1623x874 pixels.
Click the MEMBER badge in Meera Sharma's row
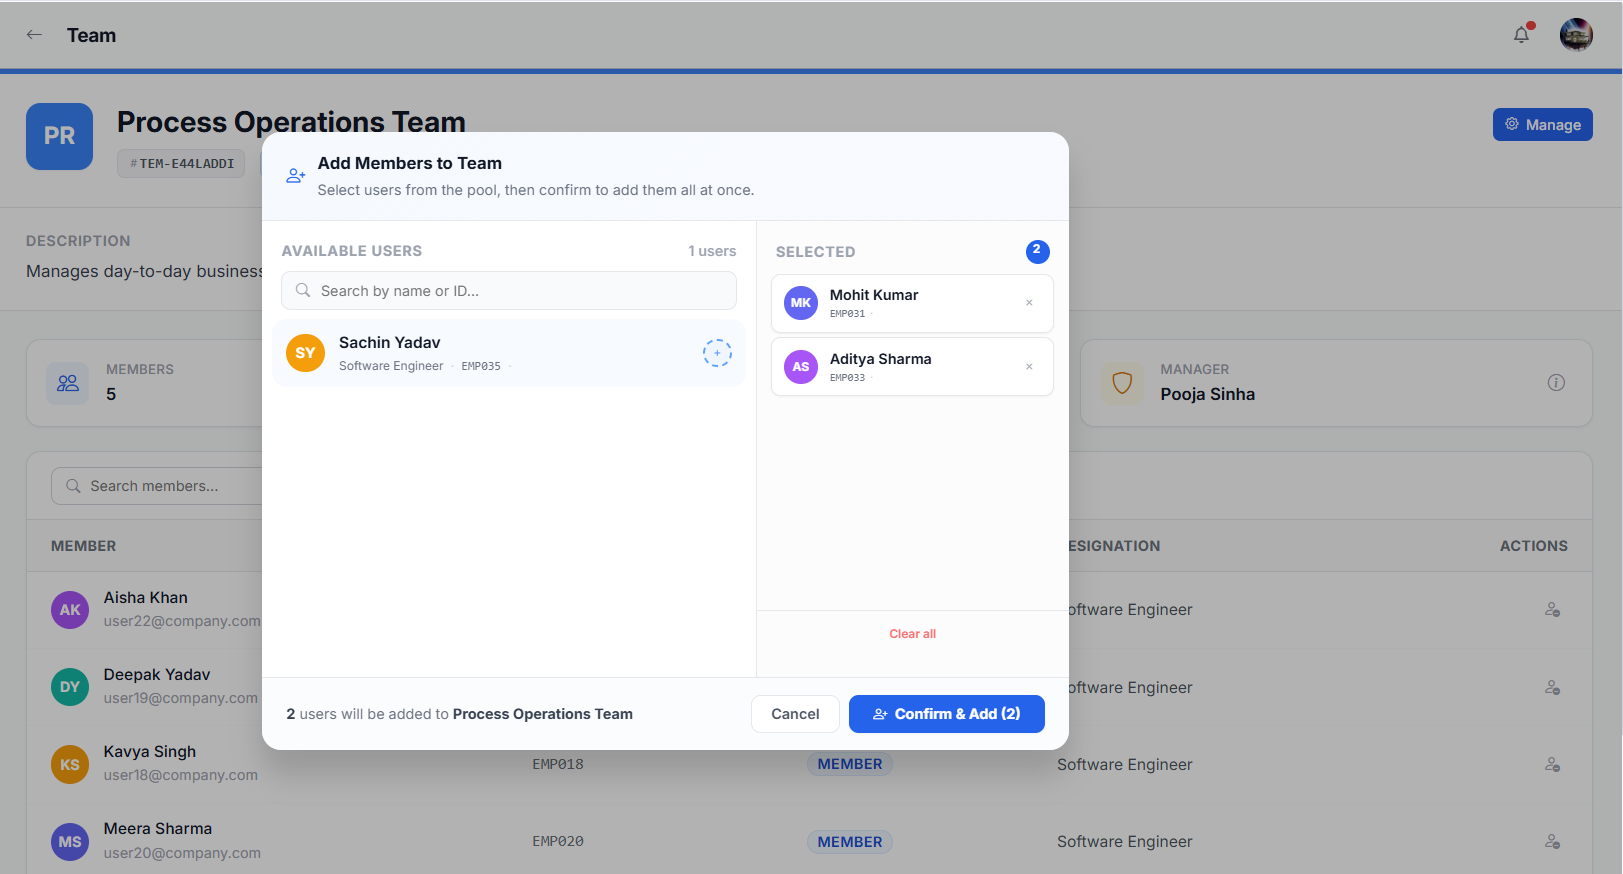click(x=850, y=842)
